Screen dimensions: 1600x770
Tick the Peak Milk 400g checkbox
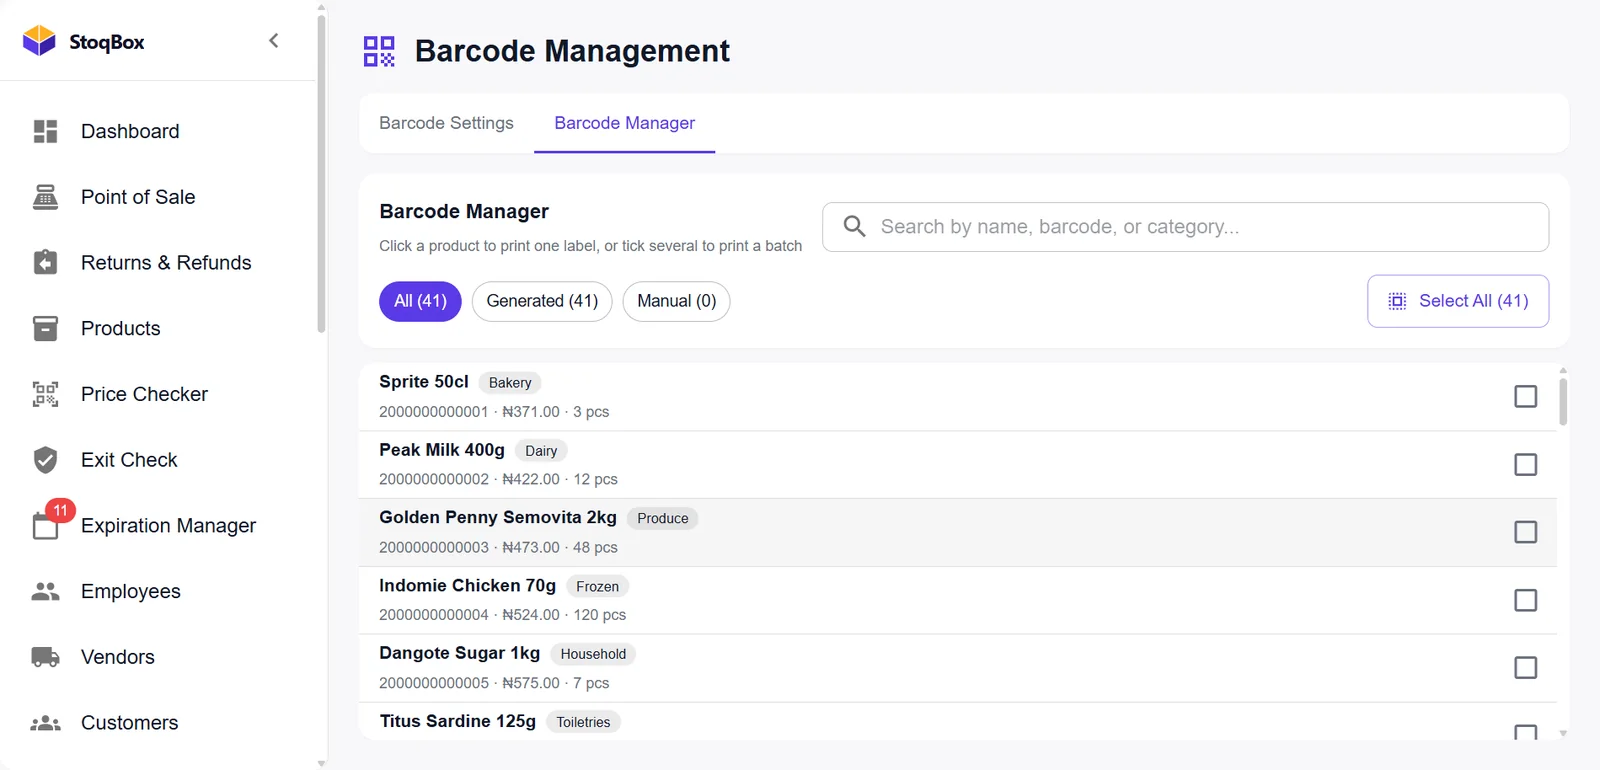[x=1525, y=465]
